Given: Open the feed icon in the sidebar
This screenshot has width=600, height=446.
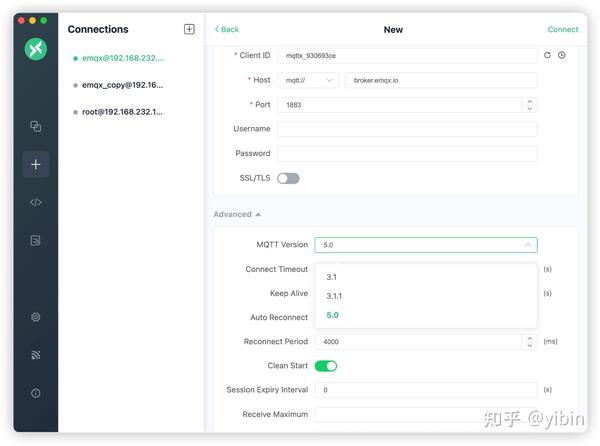Looking at the screenshot, I should pyautogui.click(x=36, y=355).
